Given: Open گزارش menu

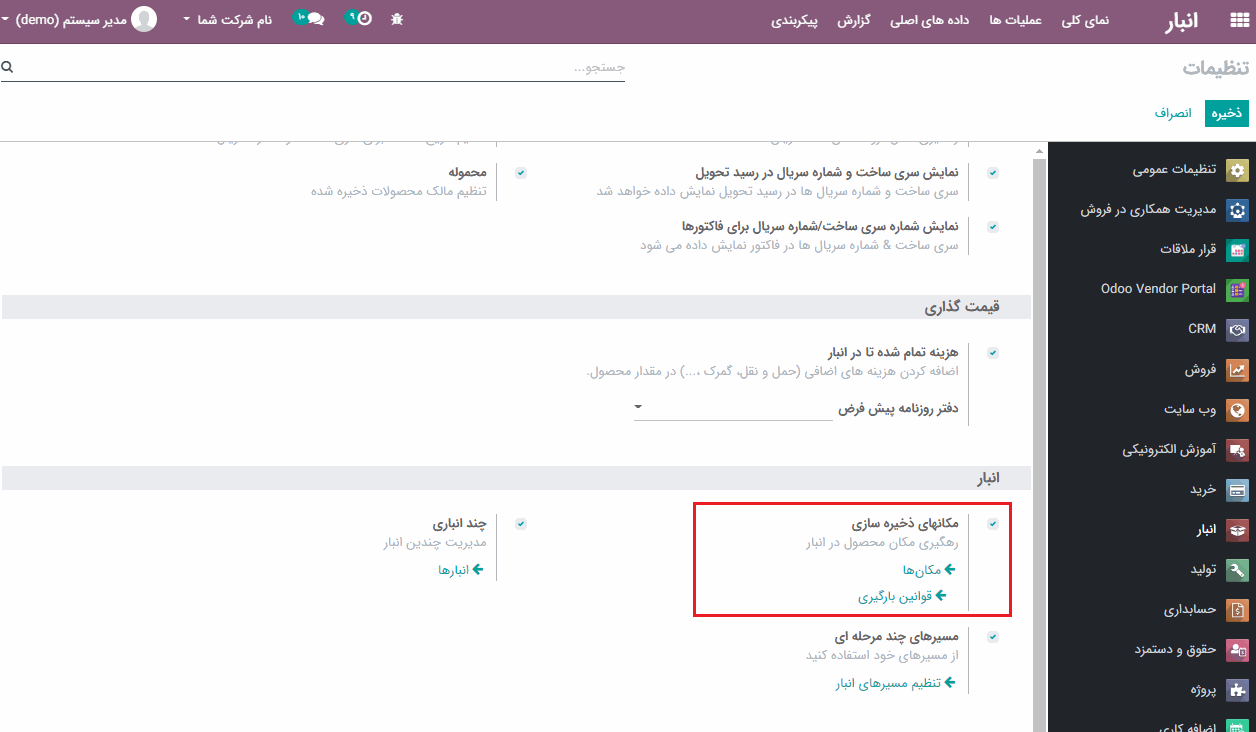Looking at the screenshot, I should click(853, 20).
